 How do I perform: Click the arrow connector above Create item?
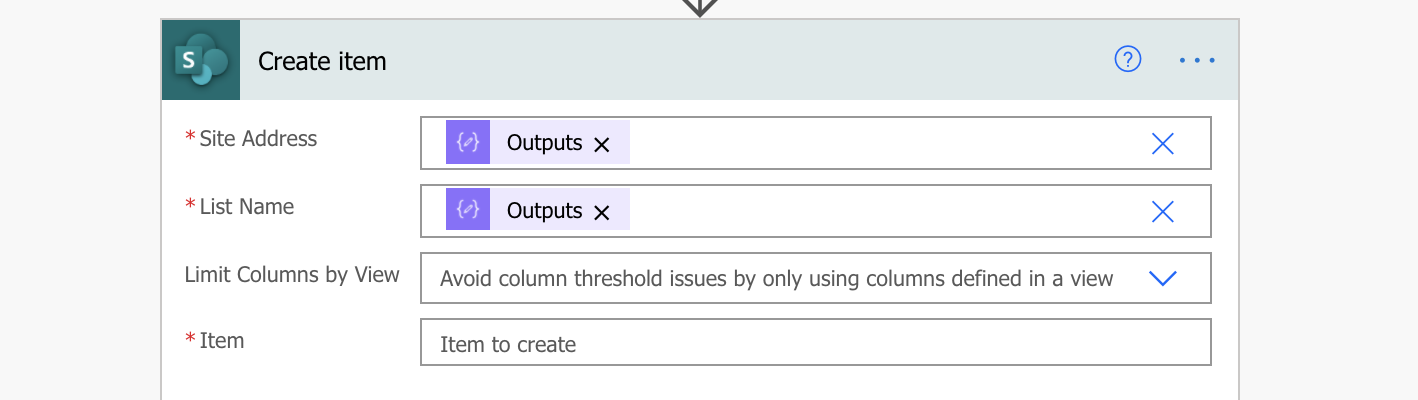tap(700, 8)
